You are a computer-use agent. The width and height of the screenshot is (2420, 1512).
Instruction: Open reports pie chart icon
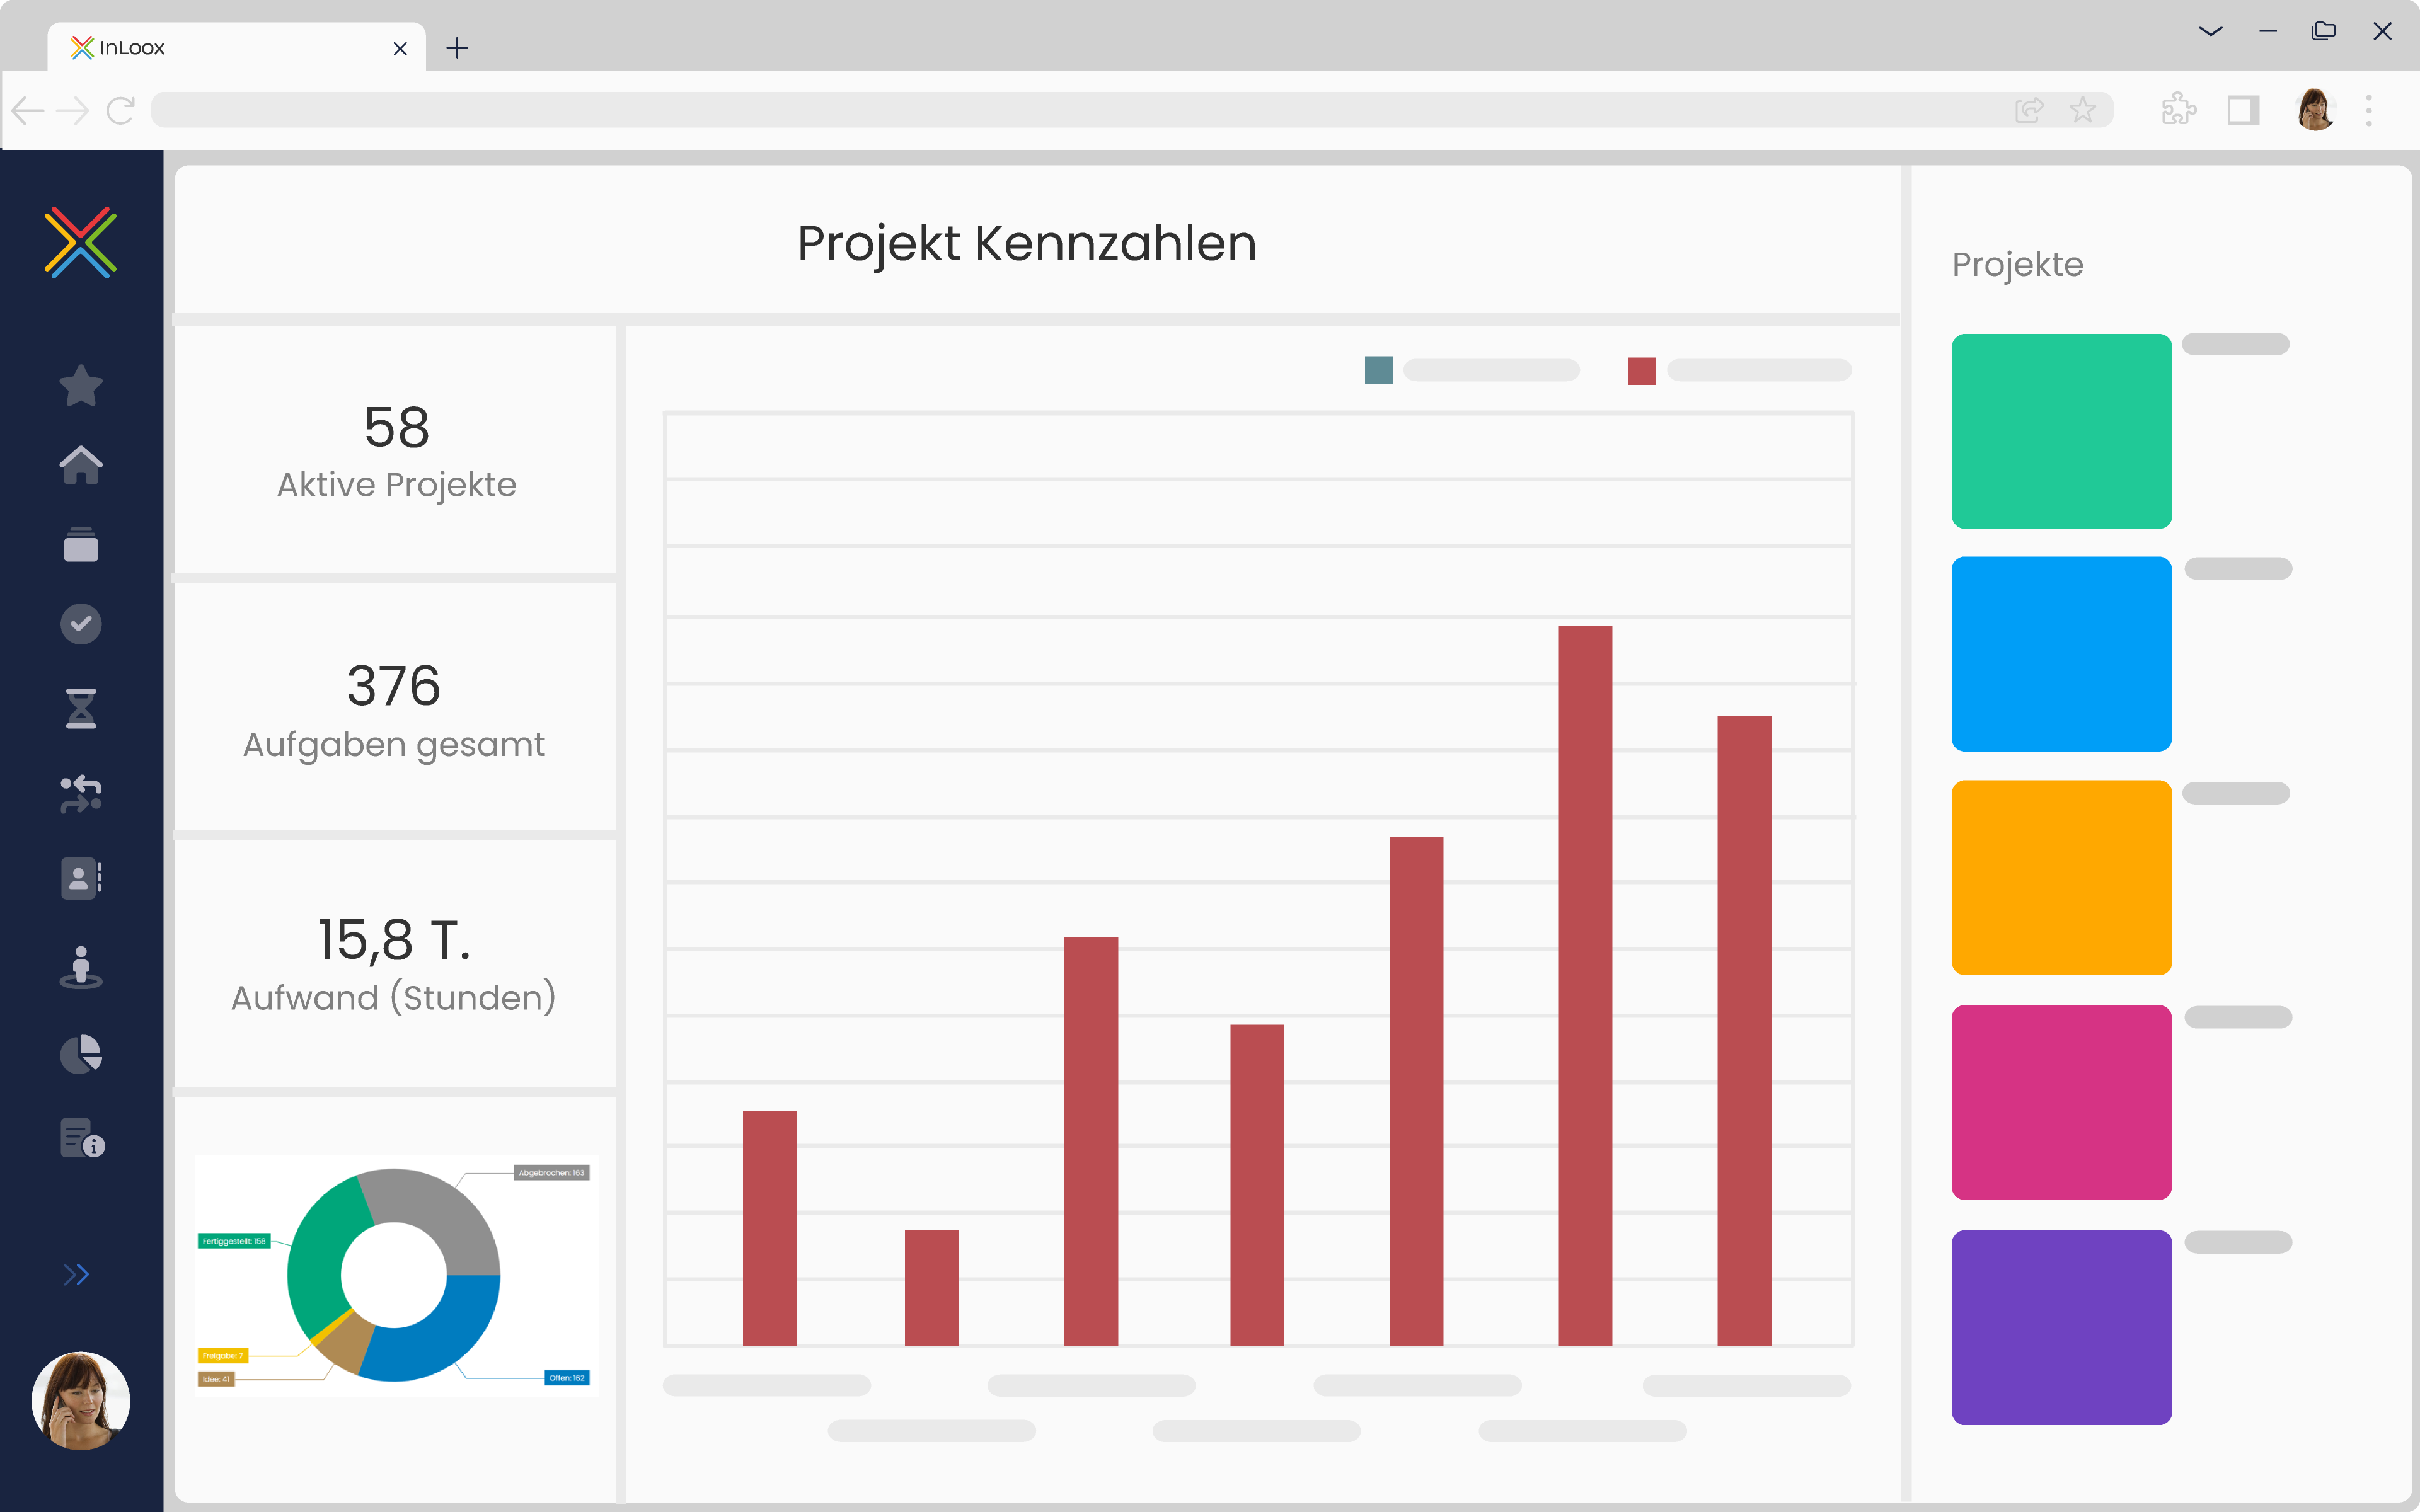point(81,1054)
